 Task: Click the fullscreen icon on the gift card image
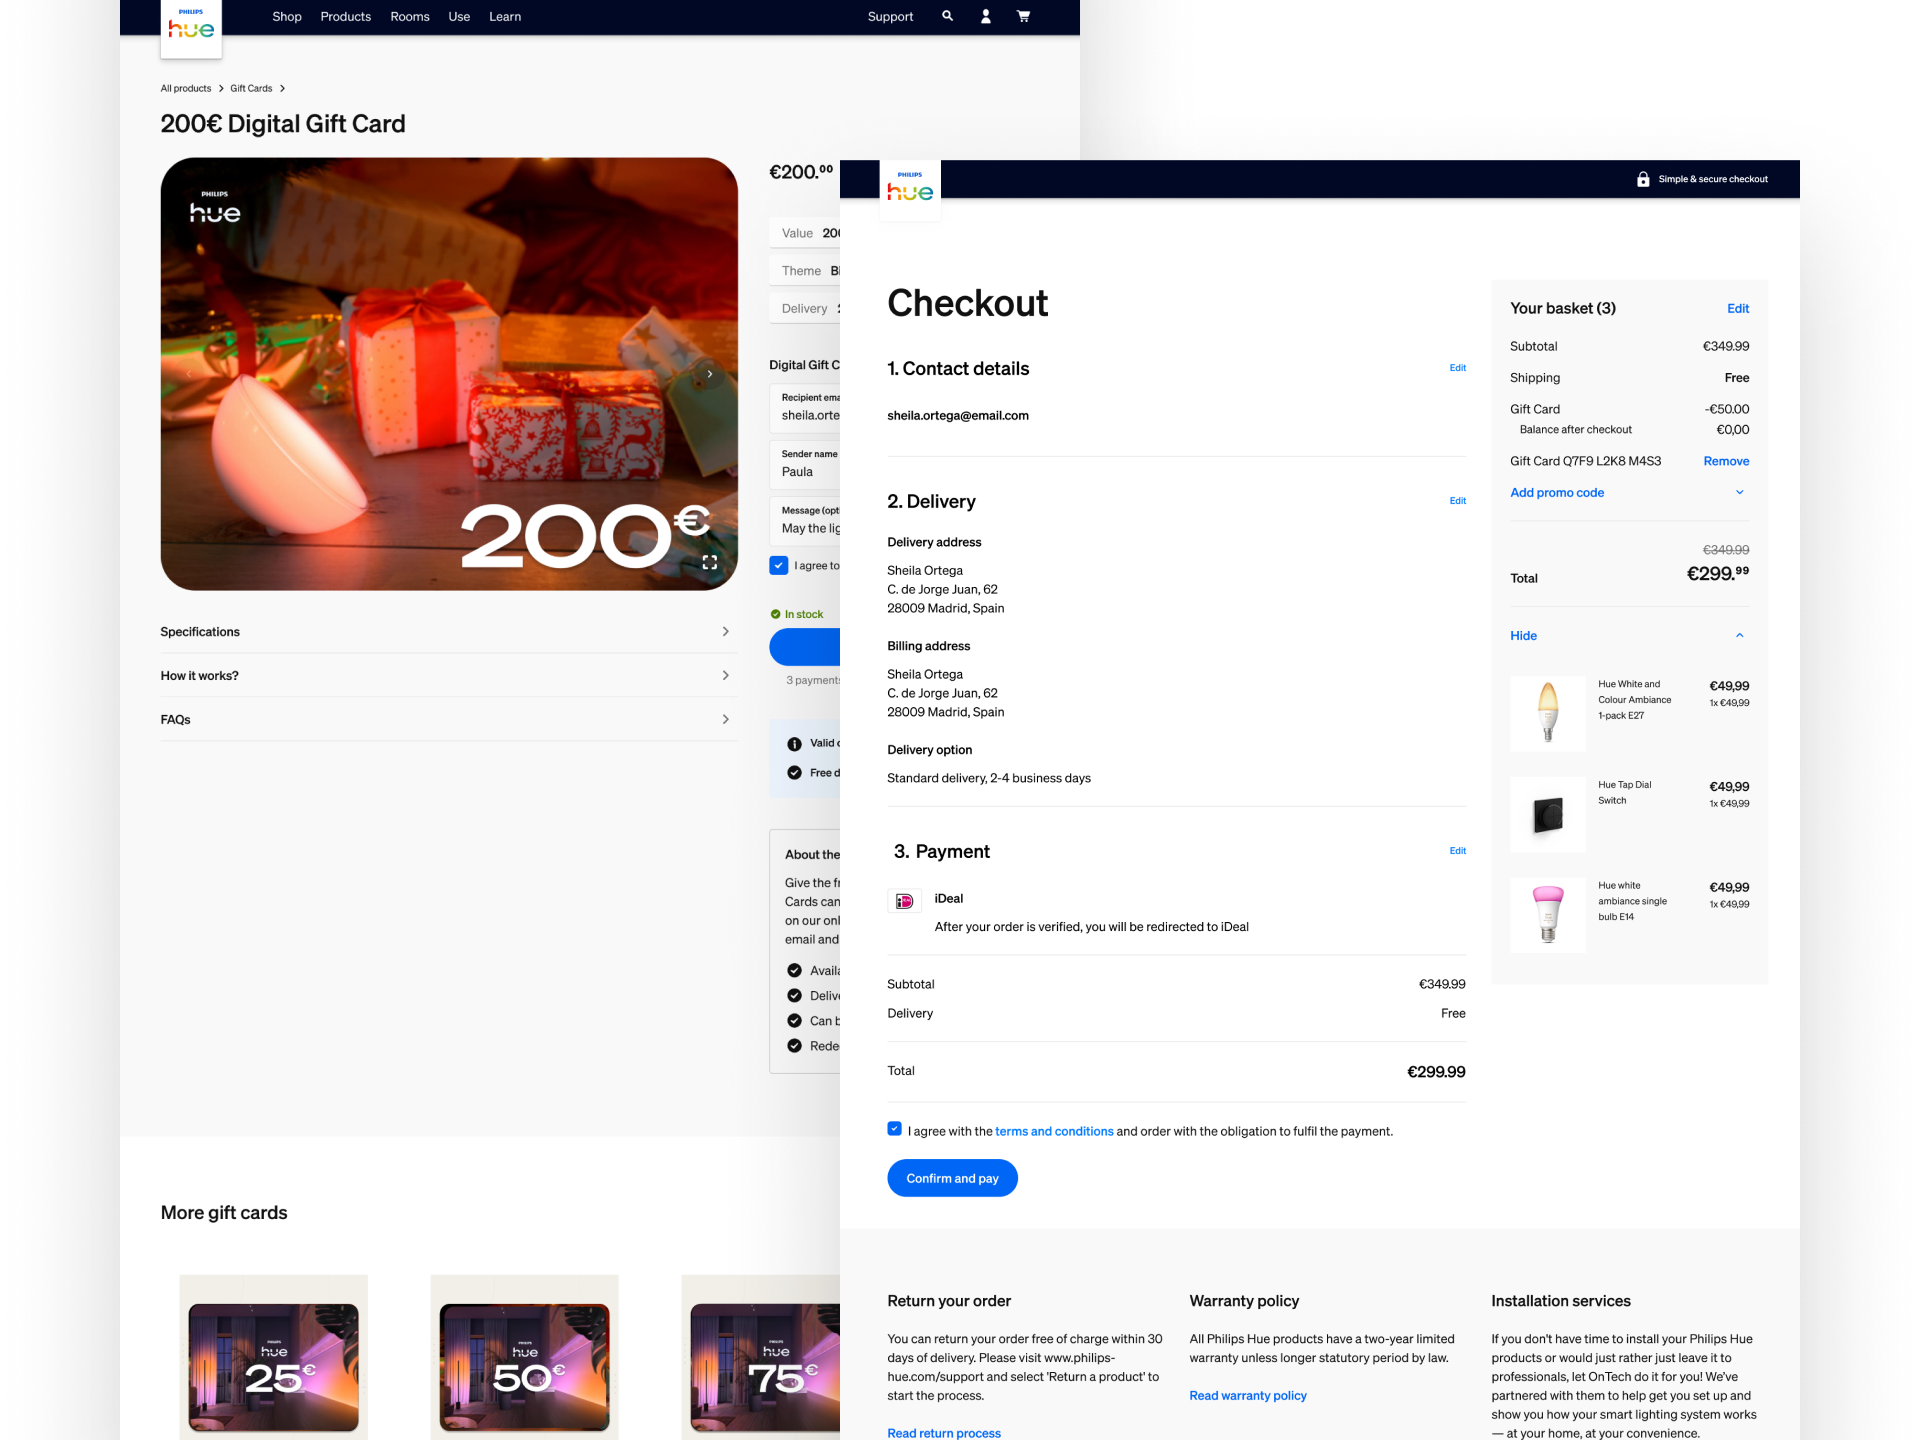pos(710,562)
